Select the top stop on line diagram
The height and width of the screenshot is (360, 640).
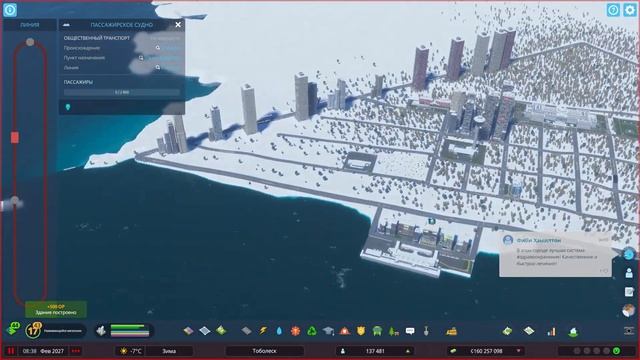click(x=30, y=42)
